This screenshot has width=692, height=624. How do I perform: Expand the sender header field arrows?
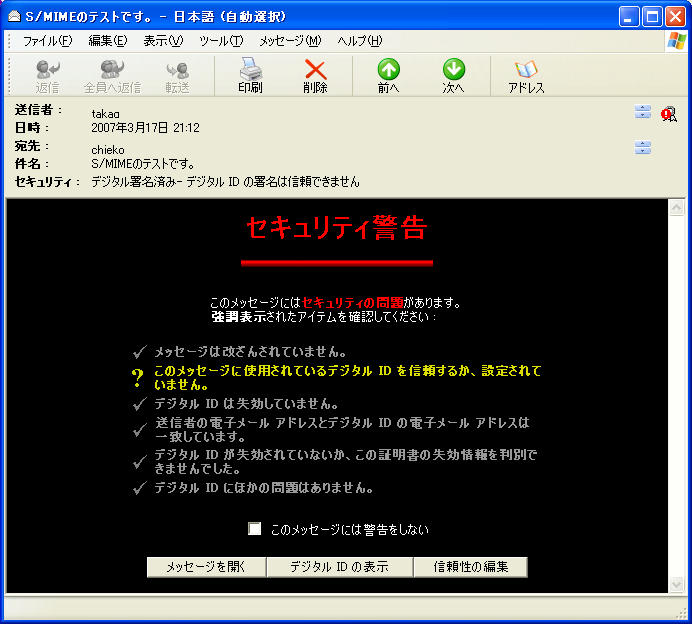pyautogui.click(x=643, y=112)
